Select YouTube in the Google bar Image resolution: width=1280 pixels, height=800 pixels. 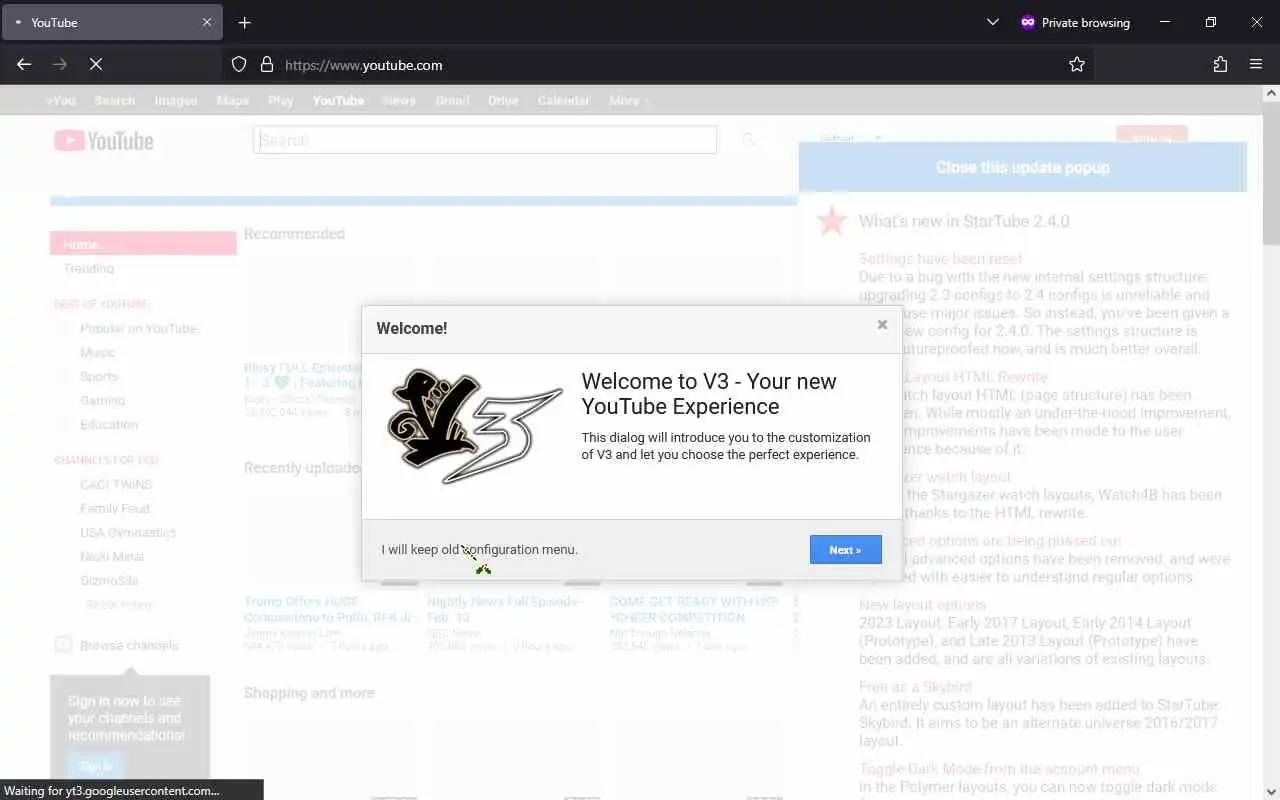click(x=338, y=100)
